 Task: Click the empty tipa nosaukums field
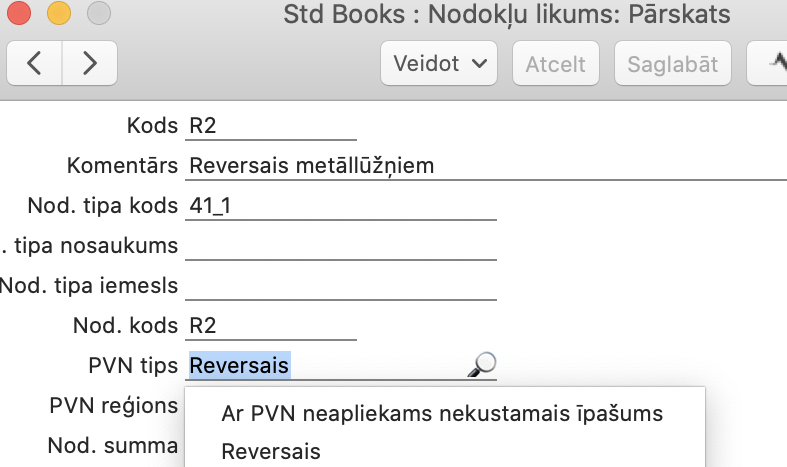pyautogui.click(x=340, y=246)
